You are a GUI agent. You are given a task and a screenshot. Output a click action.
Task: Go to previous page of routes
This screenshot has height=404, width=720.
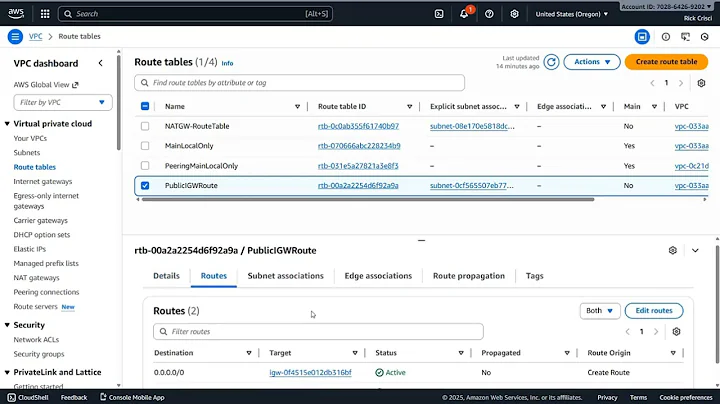pos(628,331)
